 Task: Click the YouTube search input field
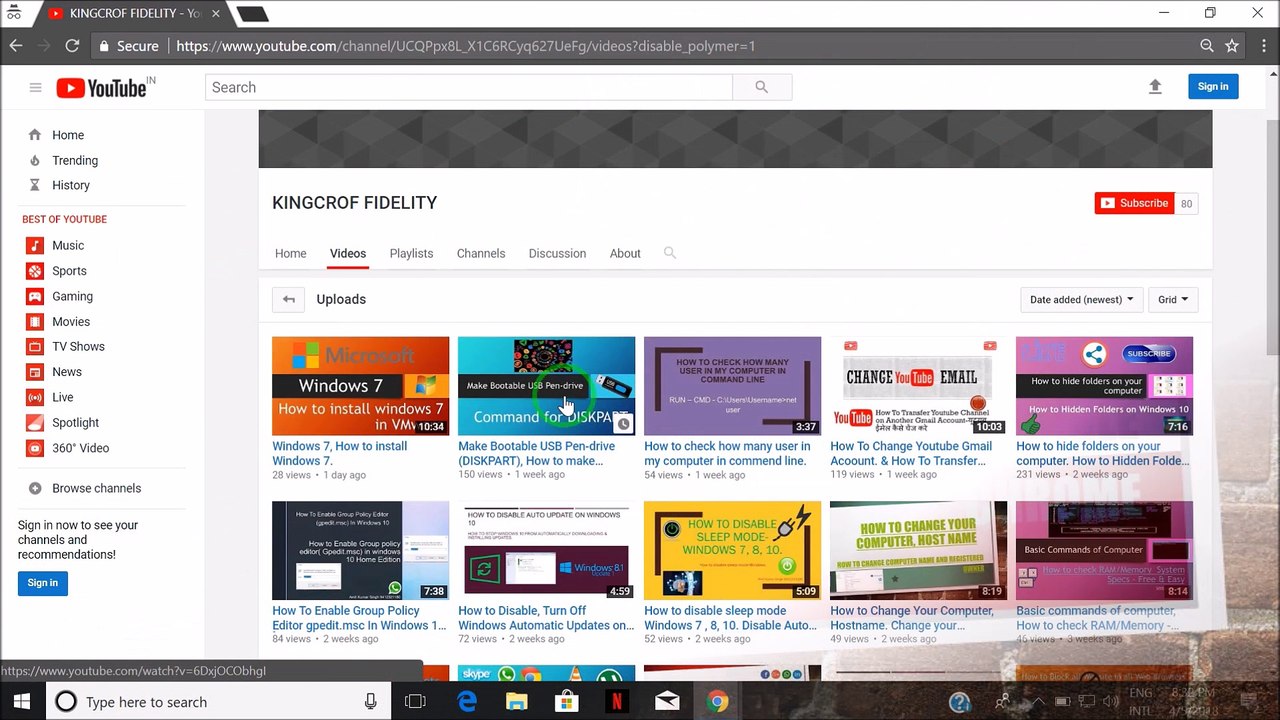pyautogui.click(x=469, y=87)
